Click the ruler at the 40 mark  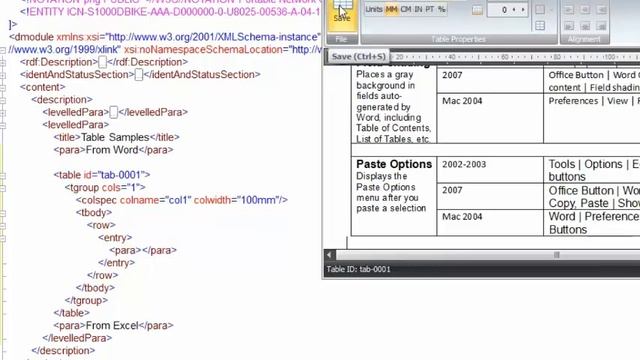pos(452,57)
